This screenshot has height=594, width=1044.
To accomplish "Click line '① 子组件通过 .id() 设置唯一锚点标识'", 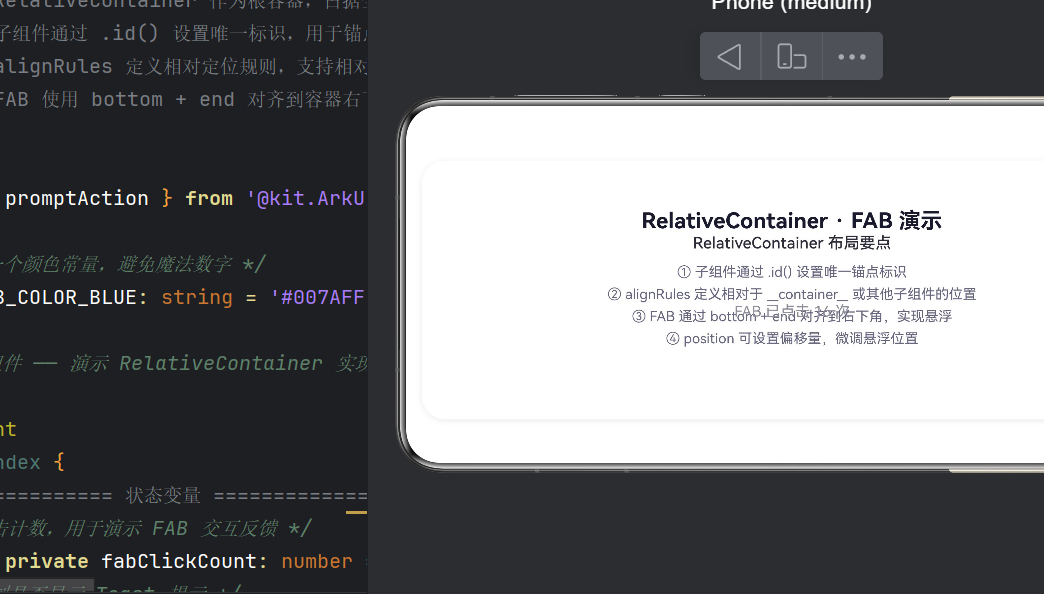I will 791,272.
